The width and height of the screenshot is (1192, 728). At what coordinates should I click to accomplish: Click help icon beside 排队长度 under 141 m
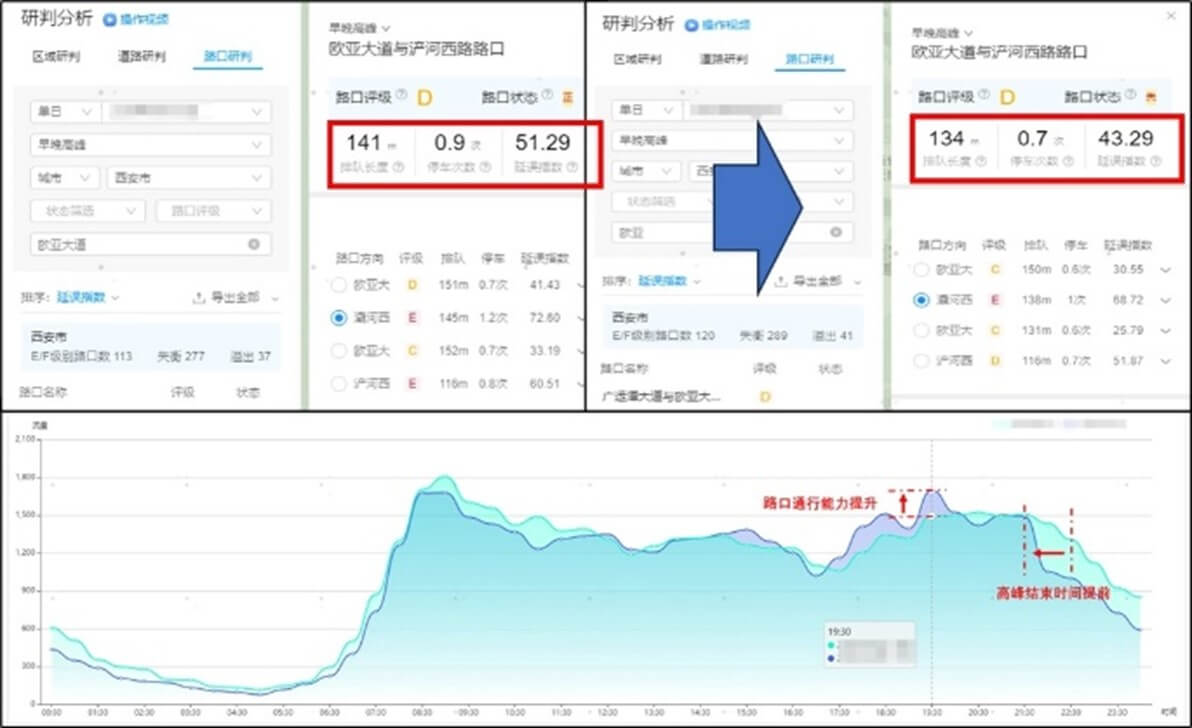(398, 166)
